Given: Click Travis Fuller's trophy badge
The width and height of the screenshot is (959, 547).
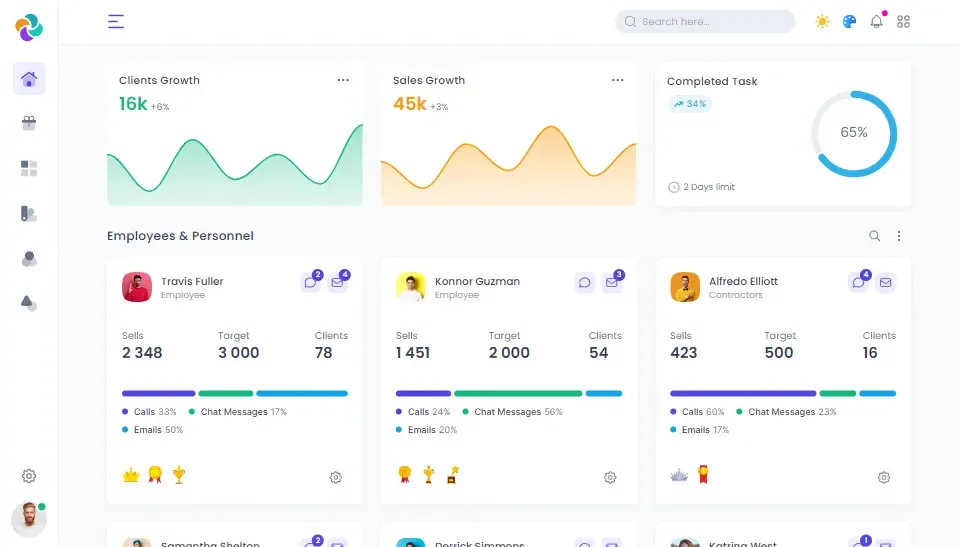Looking at the screenshot, I should click(x=179, y=475).
